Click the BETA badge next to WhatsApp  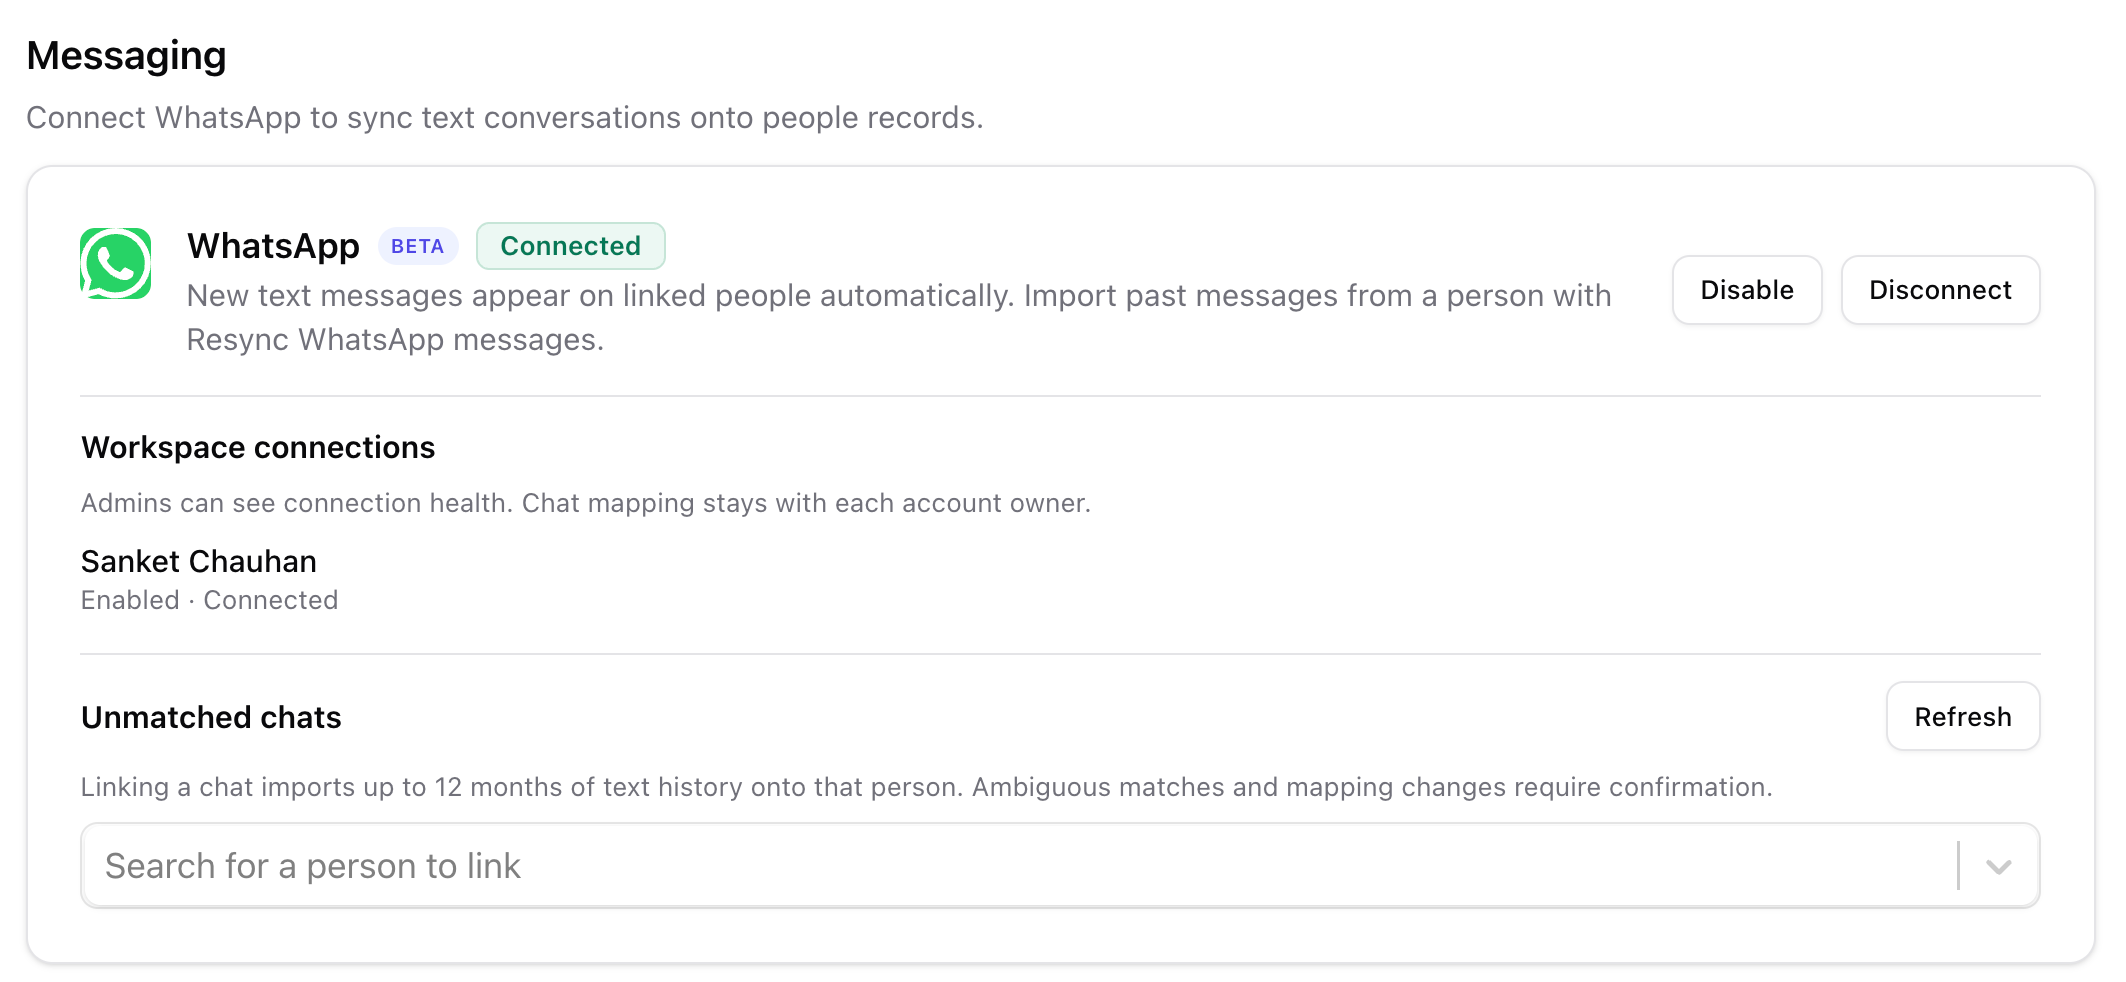(x=418, y=246)
